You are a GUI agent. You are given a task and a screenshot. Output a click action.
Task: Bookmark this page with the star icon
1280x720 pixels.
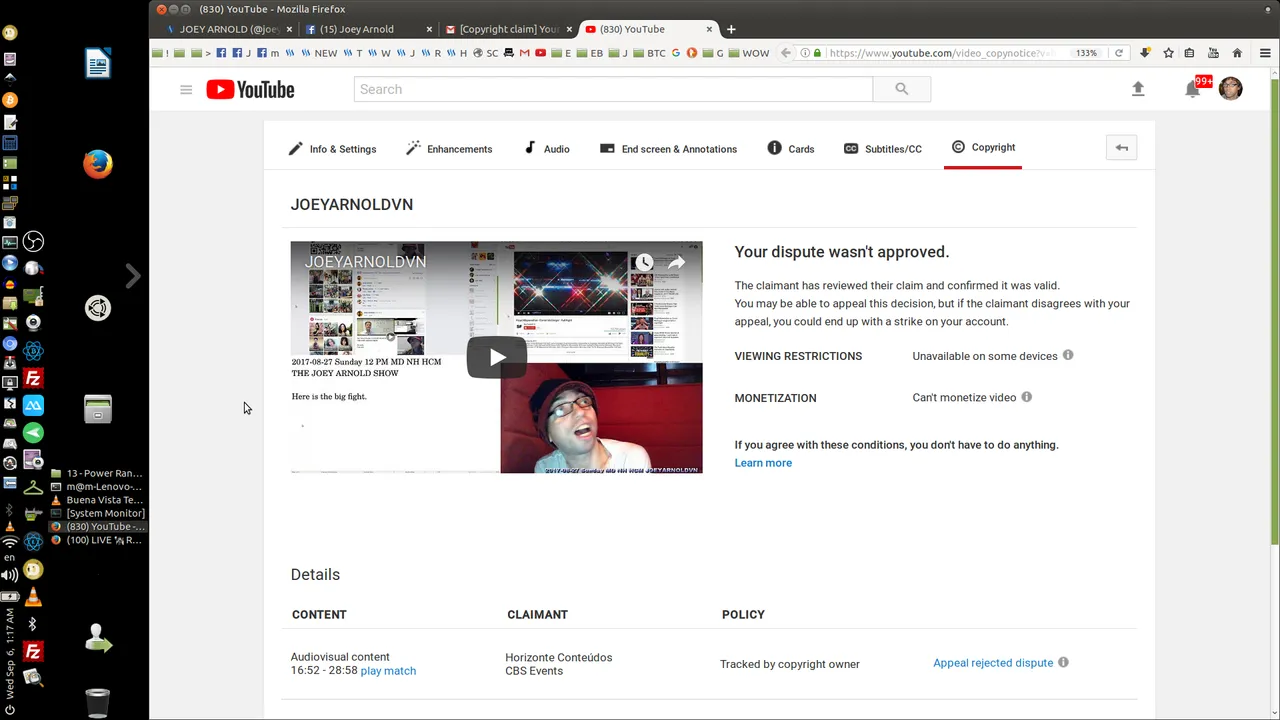1168,53
